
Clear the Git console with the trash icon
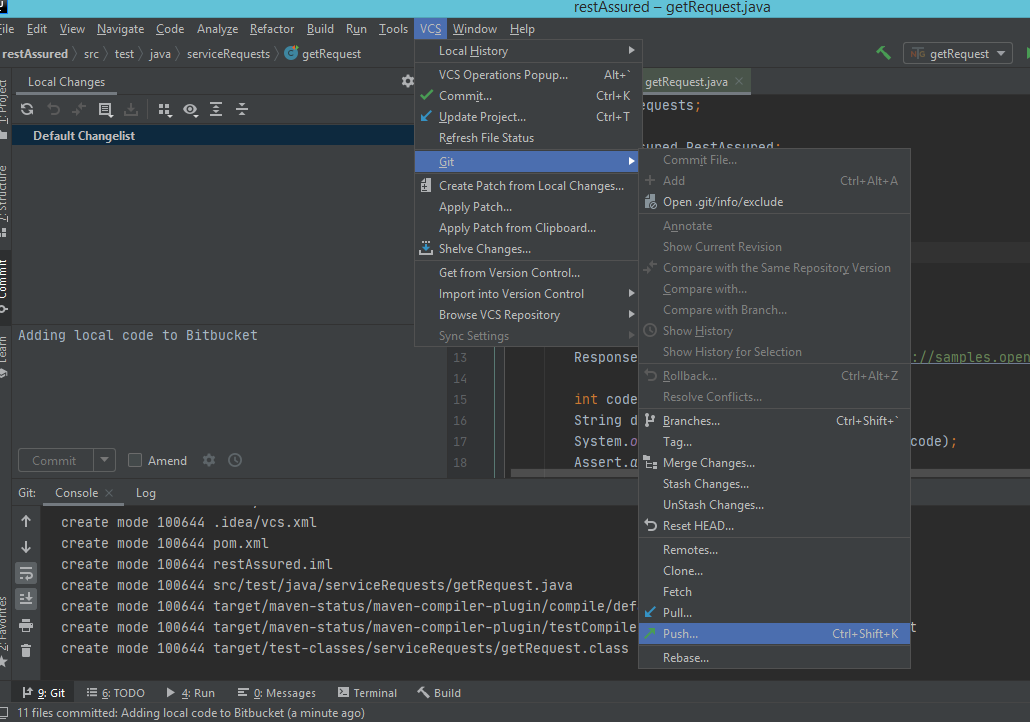click(24, 648)
